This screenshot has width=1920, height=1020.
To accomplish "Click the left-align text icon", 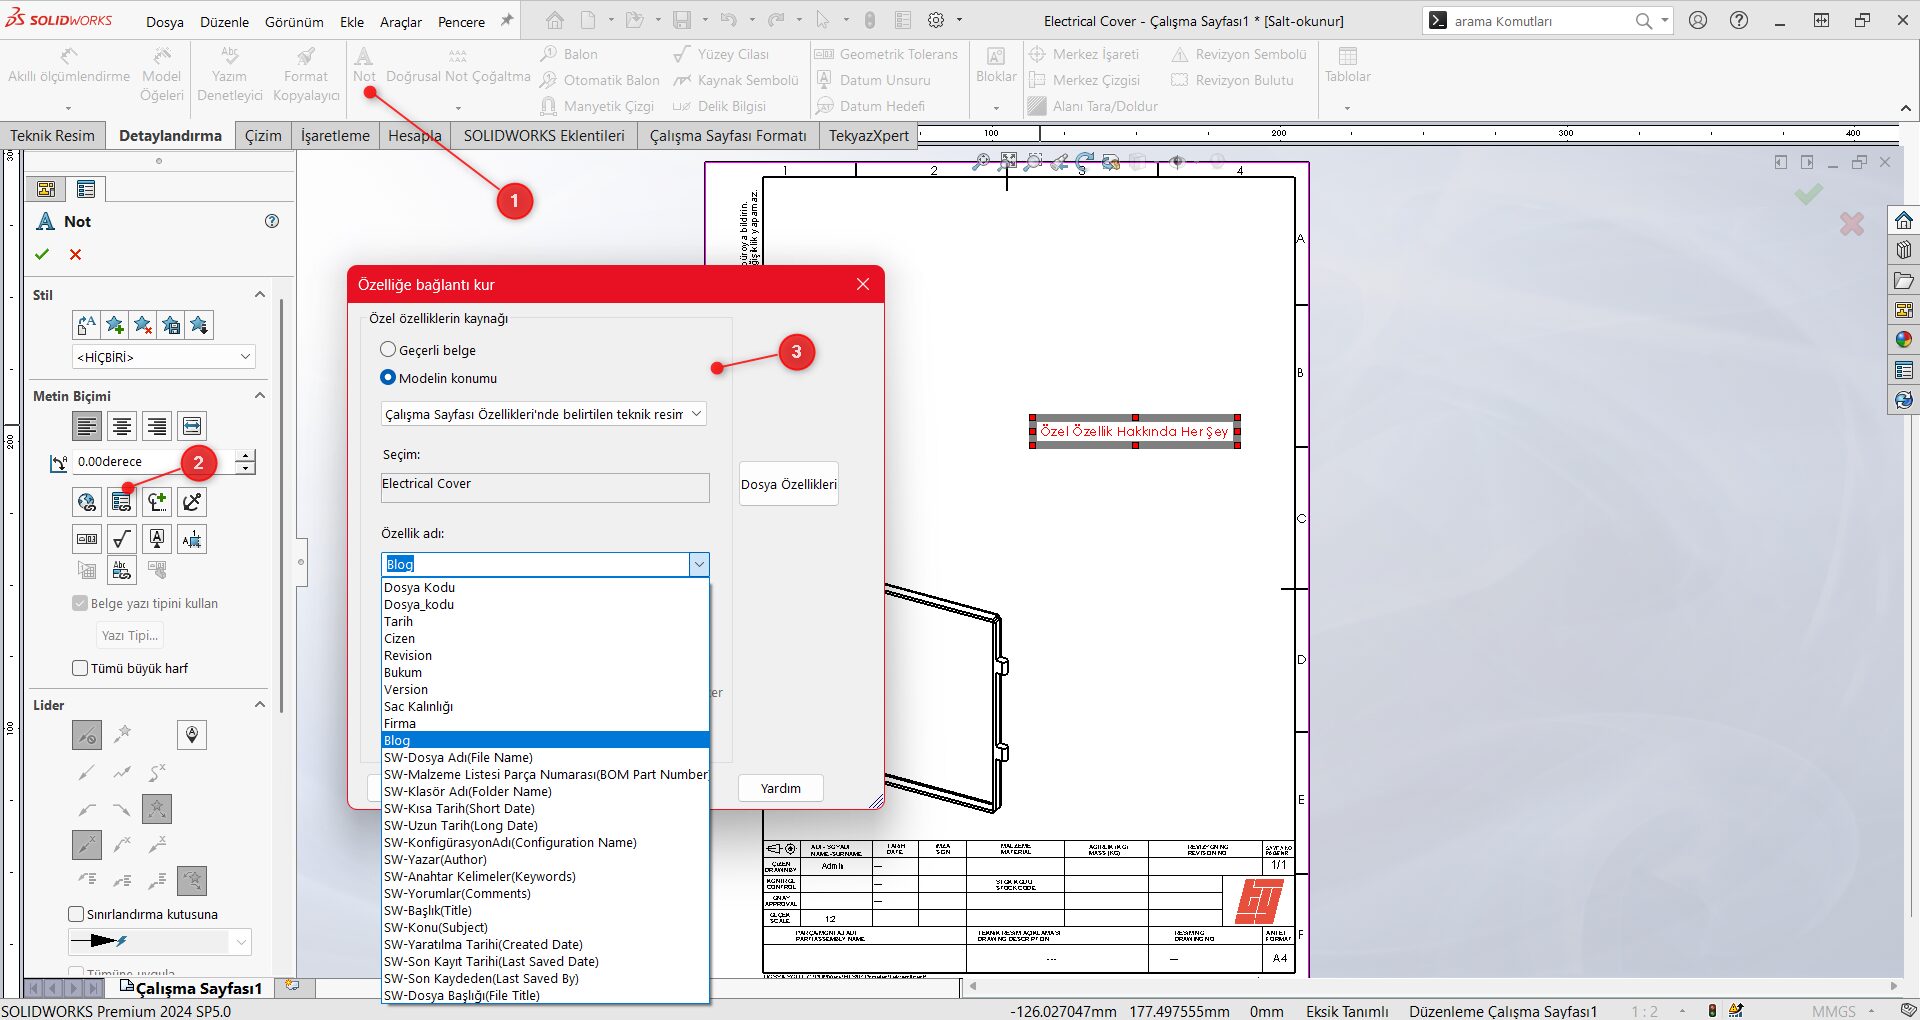I will pyautogui.click(x=87, y=427).
